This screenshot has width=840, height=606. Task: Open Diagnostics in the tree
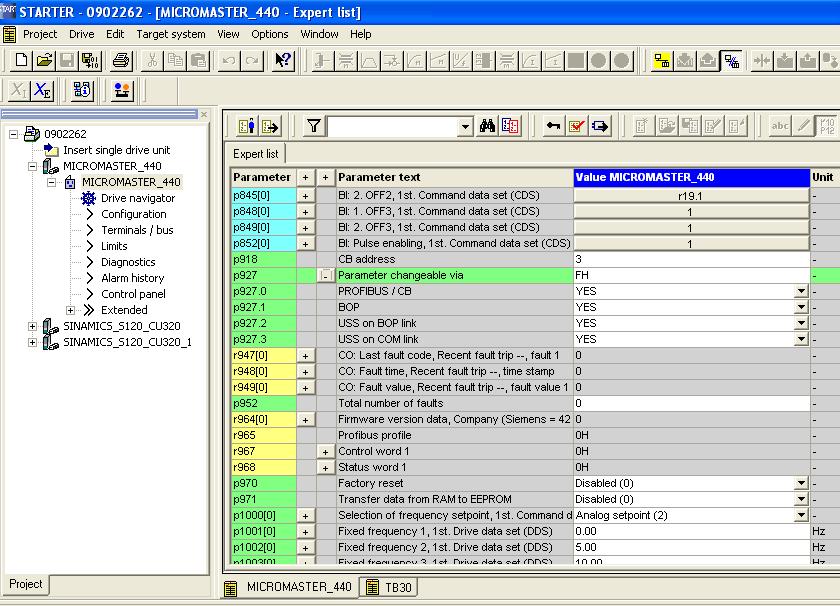(x=128, y=263)
